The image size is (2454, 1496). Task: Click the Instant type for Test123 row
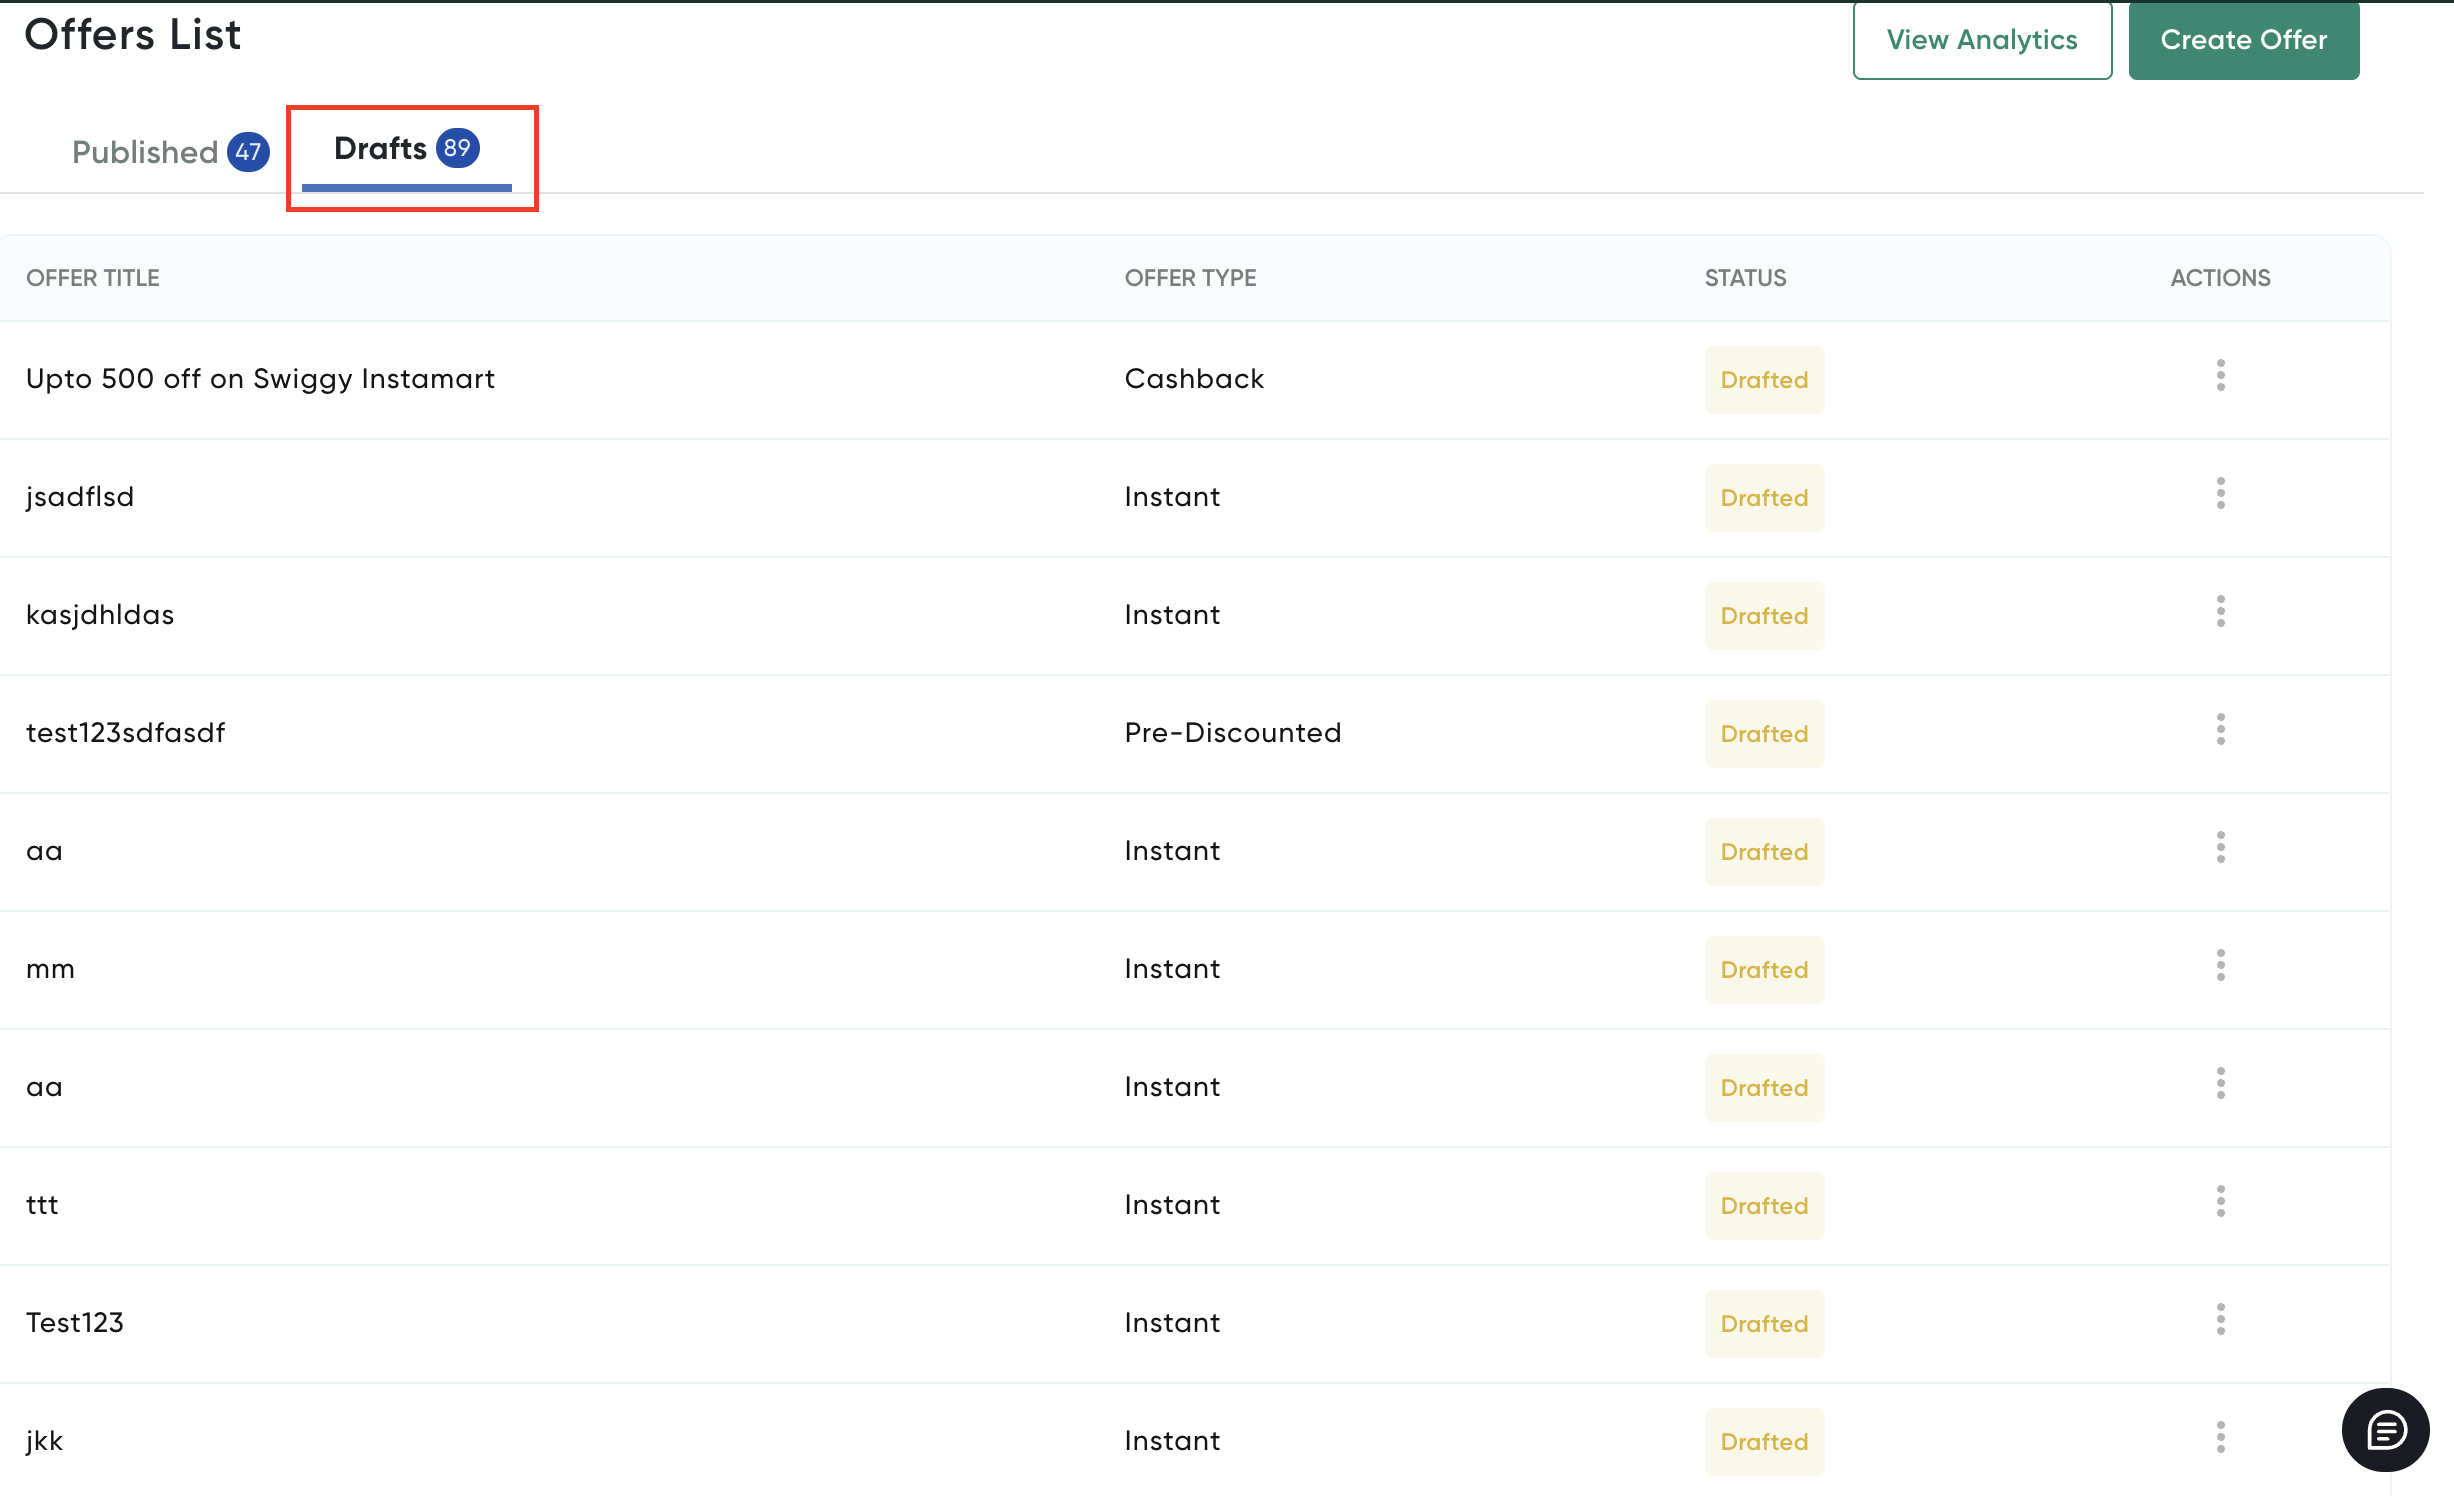1172,1323
